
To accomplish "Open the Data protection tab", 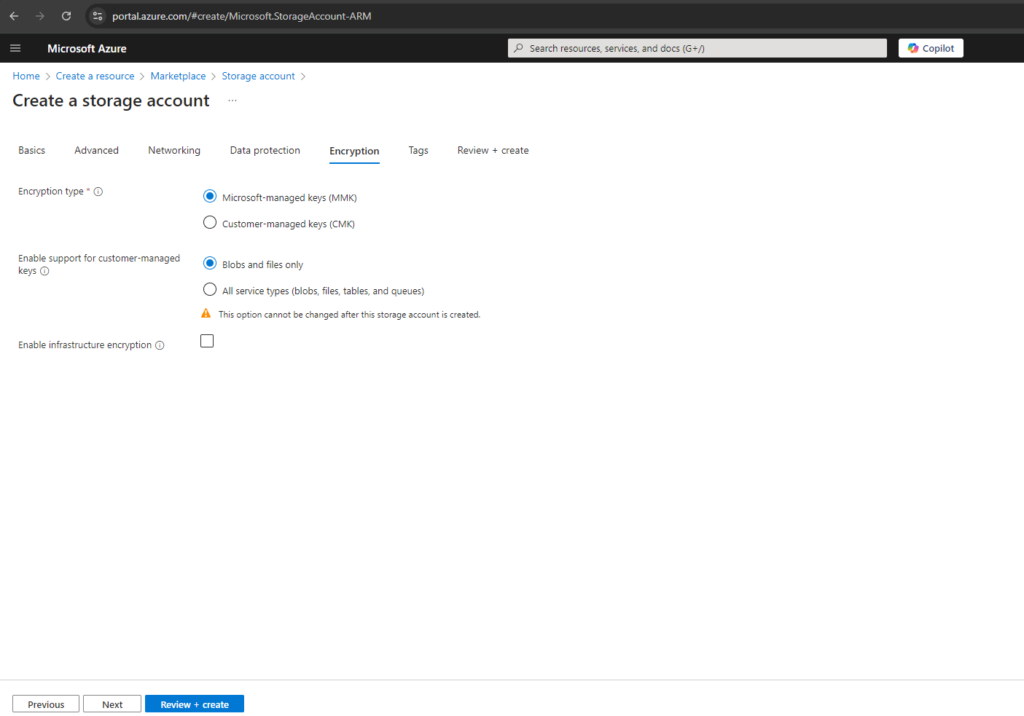I will 264,150.
